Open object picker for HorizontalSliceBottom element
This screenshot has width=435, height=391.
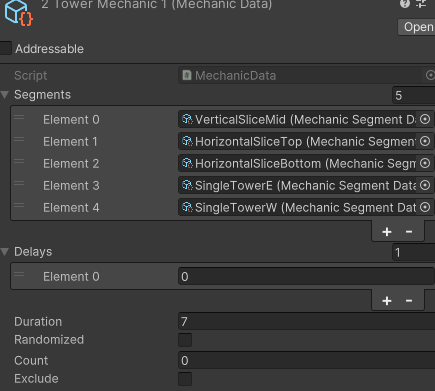(x=425, y=163)
